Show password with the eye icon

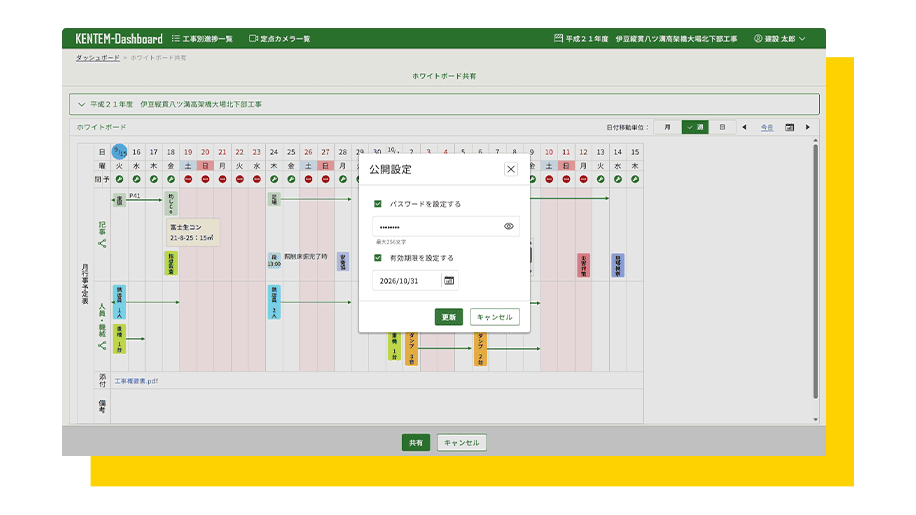[x=509, y=227]
